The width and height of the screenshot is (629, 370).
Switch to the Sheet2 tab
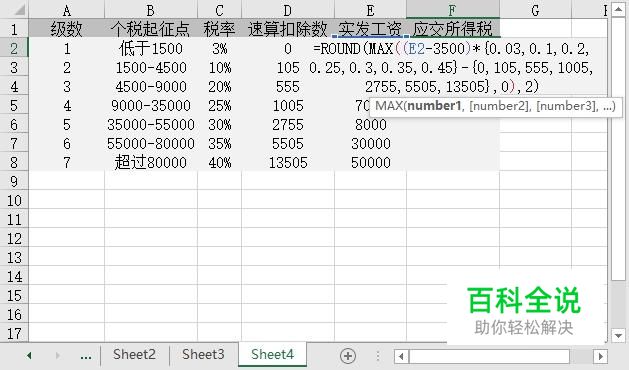click(134, 355)
